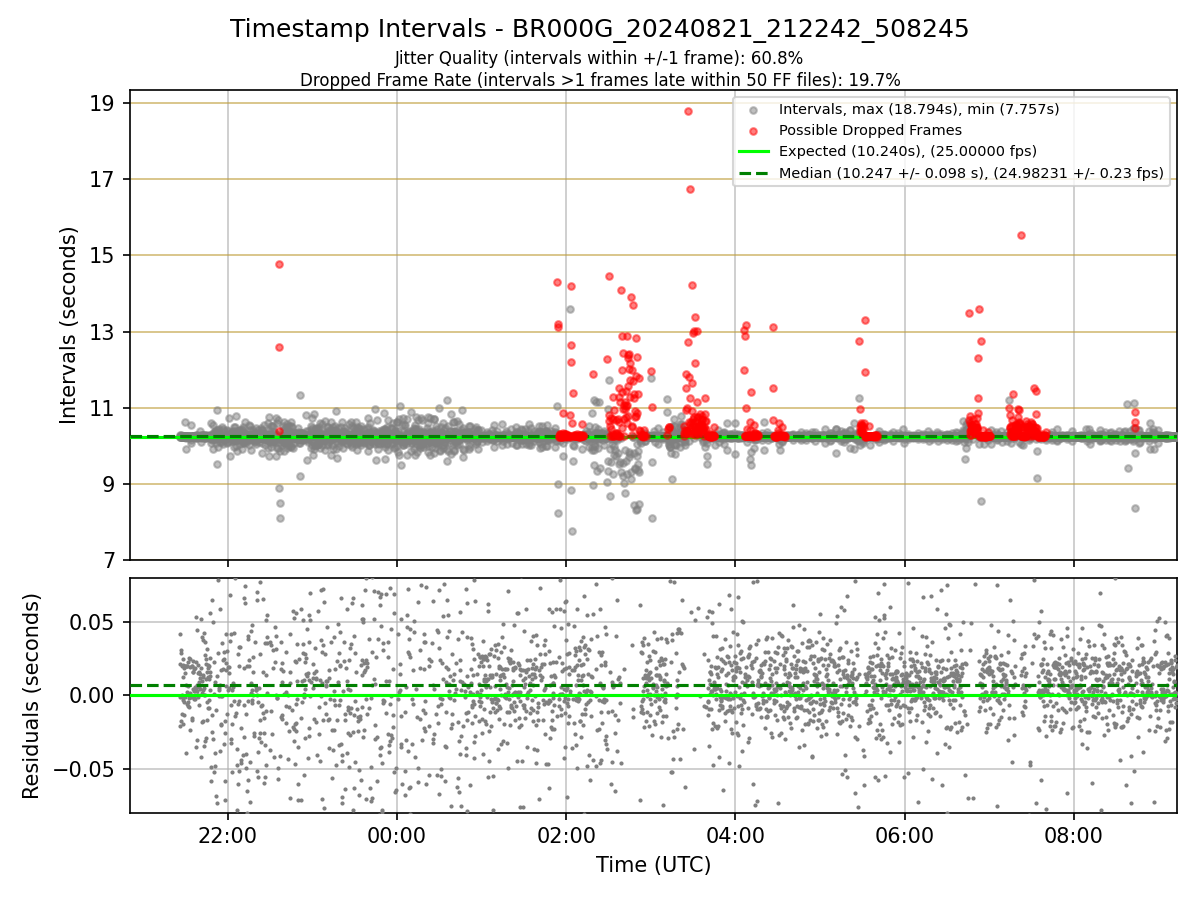This screenshot has width=1200, height=900.
Task: Click the x-axis label Time (UTC)
Action: (653, 865)
